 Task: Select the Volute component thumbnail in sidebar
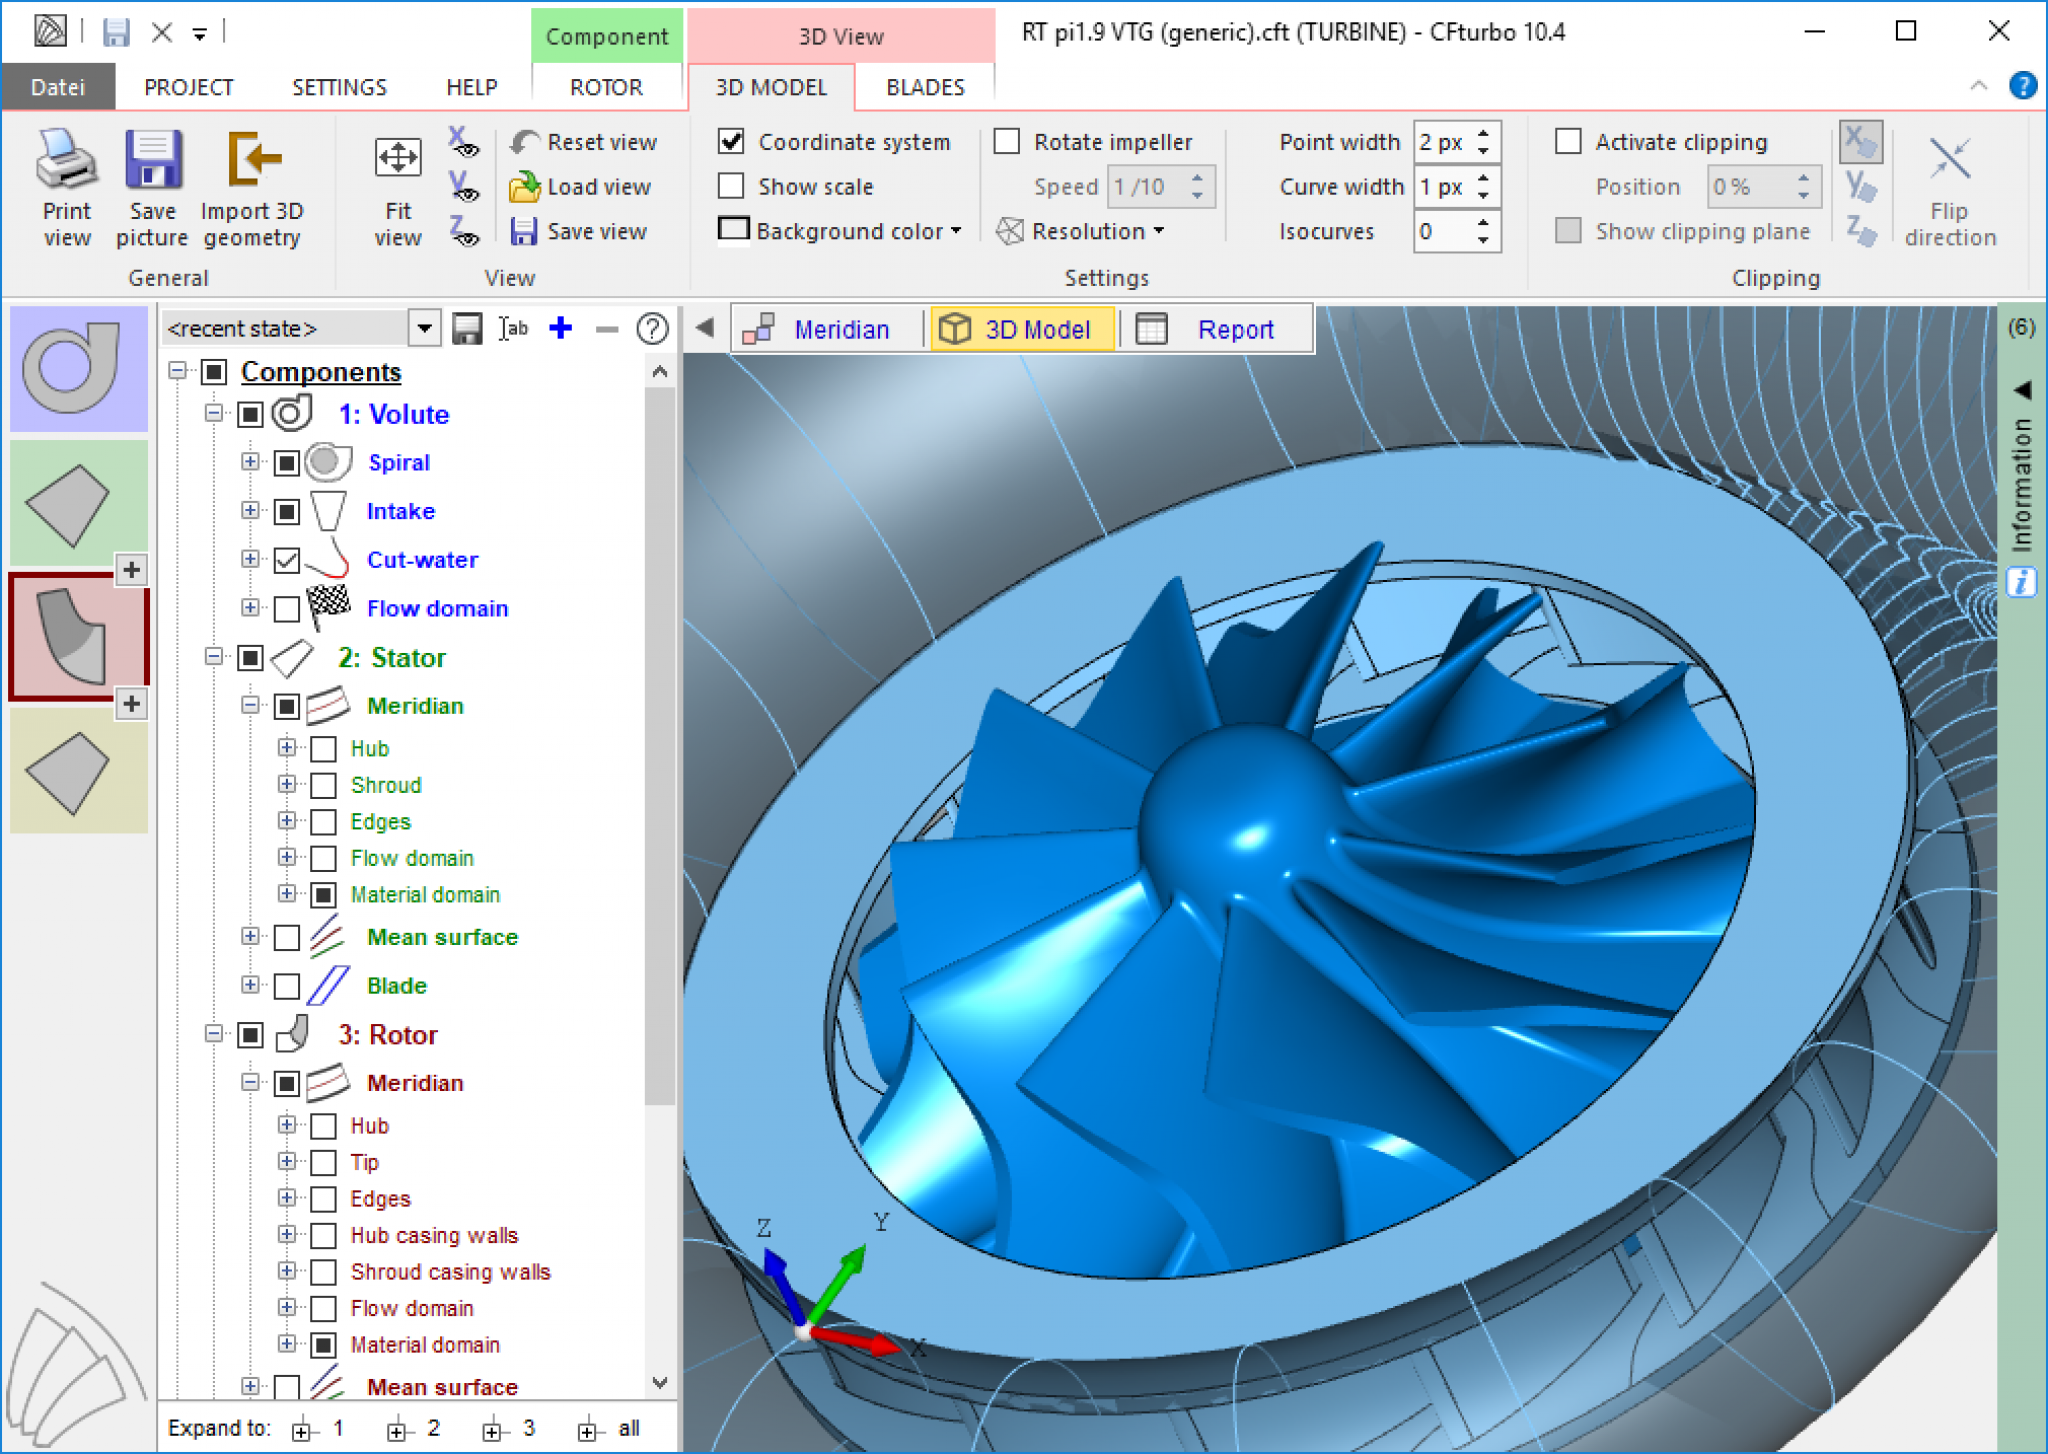[x=78, y=369]
